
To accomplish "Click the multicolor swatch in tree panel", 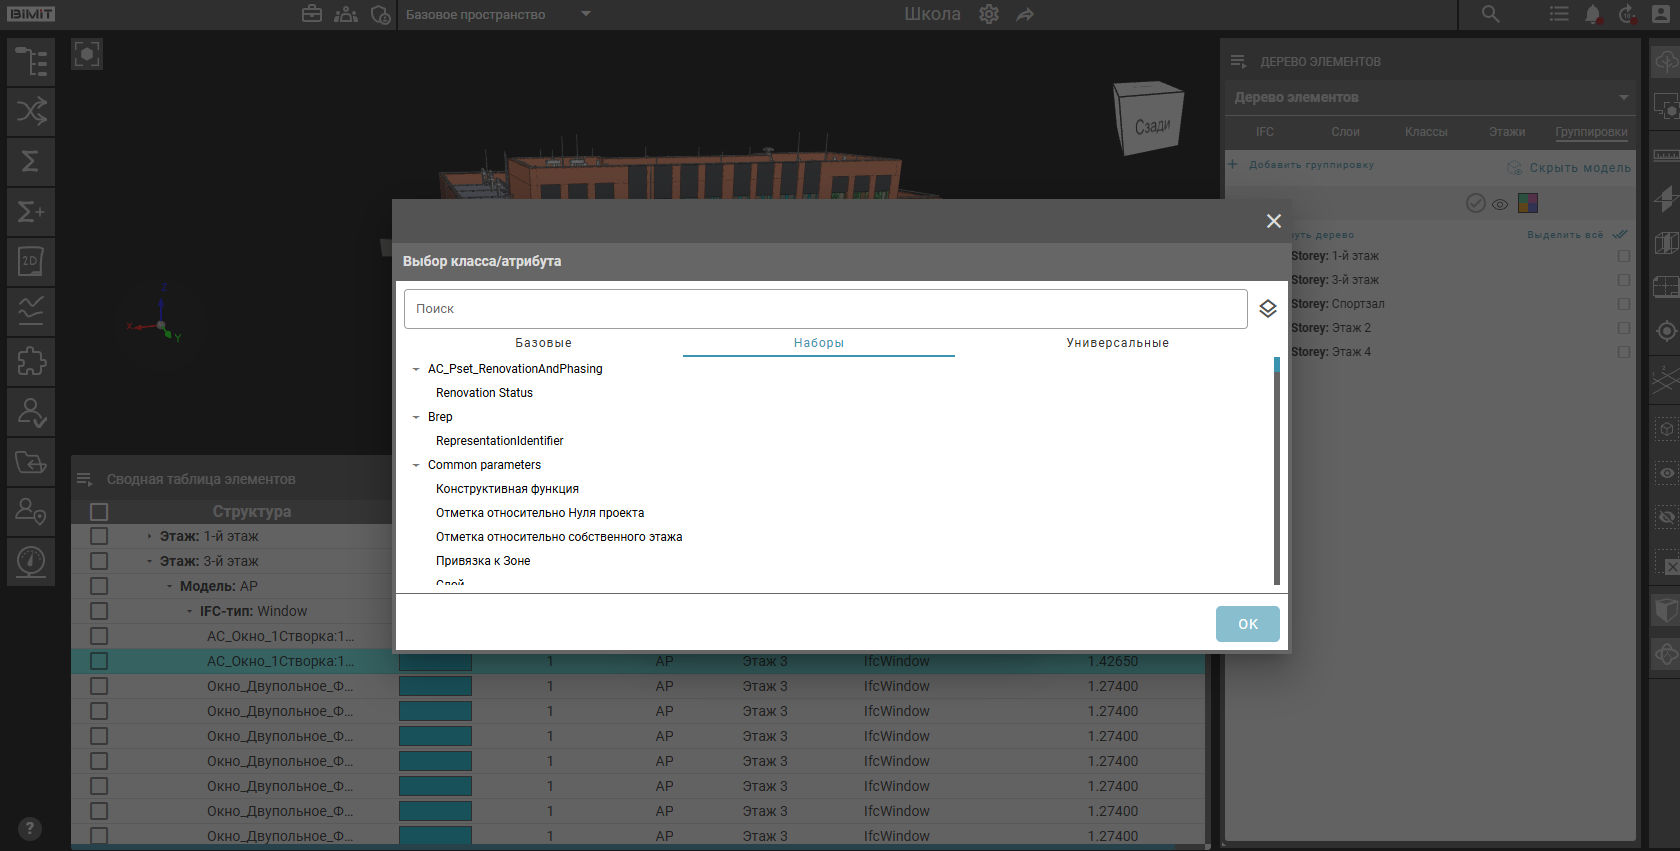I will click(x=1527, y=204).
